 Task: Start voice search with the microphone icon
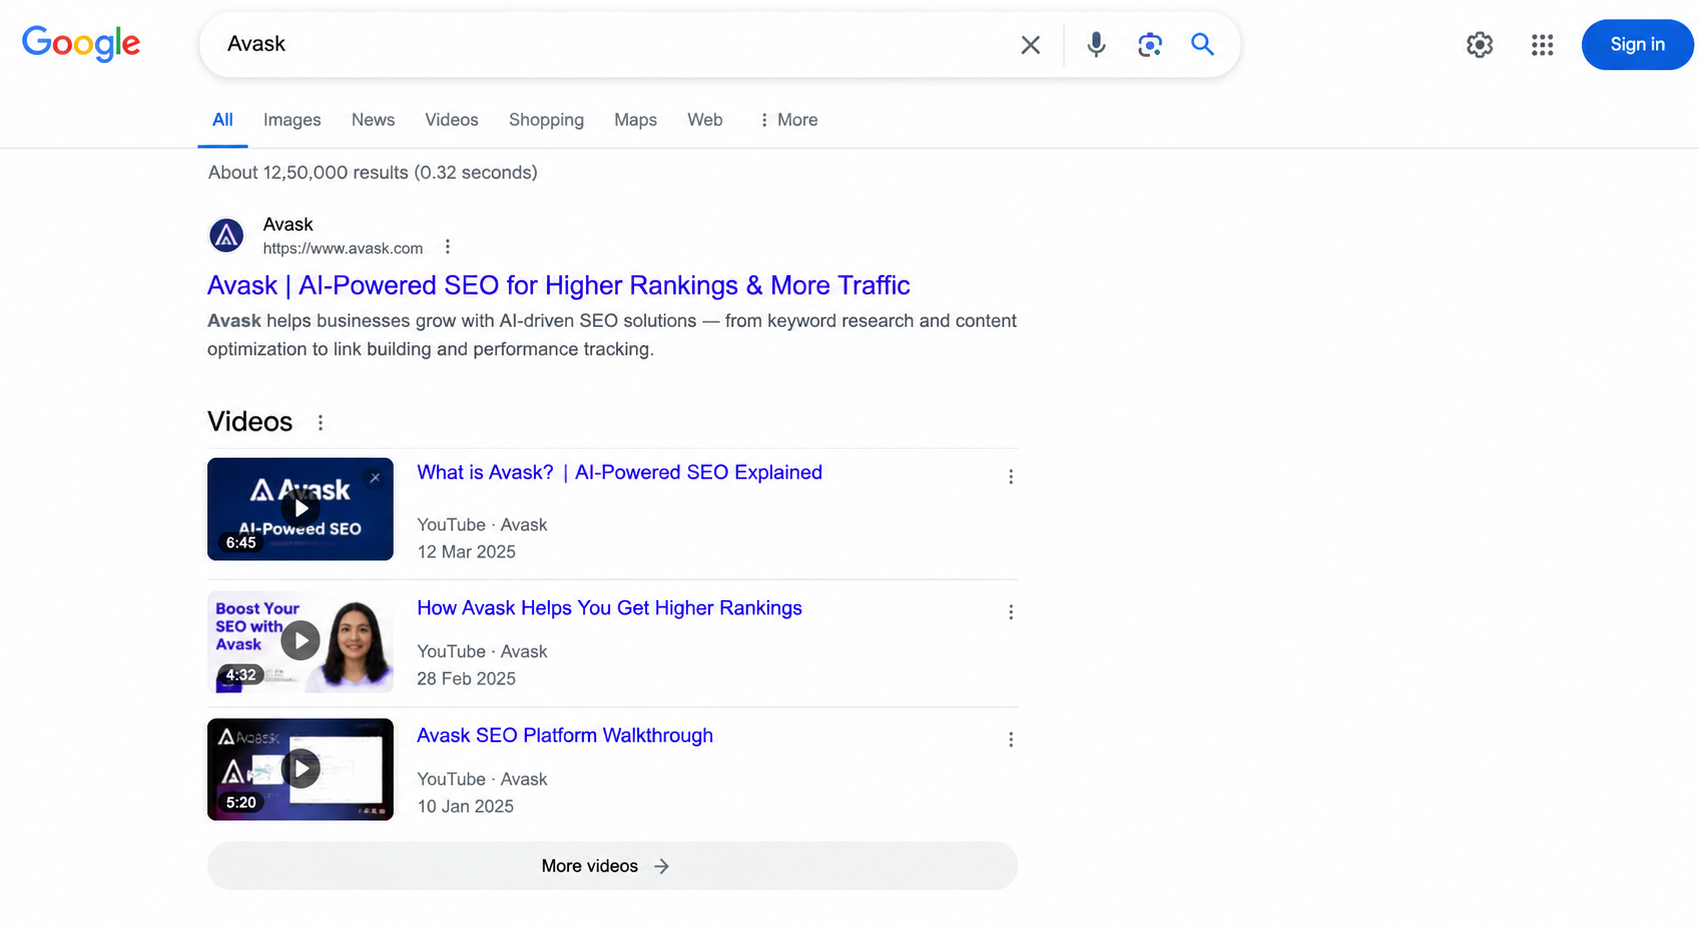[1096, 44]
